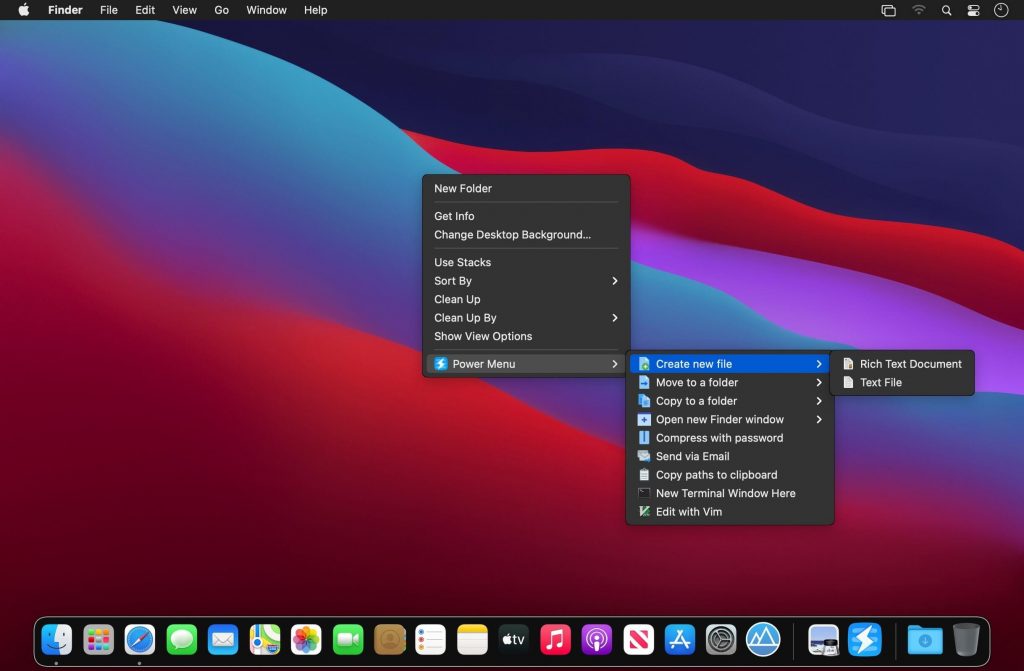1024x671 pixels.
Task: Click the New Terminal Window Here icon
Action: tap(643, 493)
